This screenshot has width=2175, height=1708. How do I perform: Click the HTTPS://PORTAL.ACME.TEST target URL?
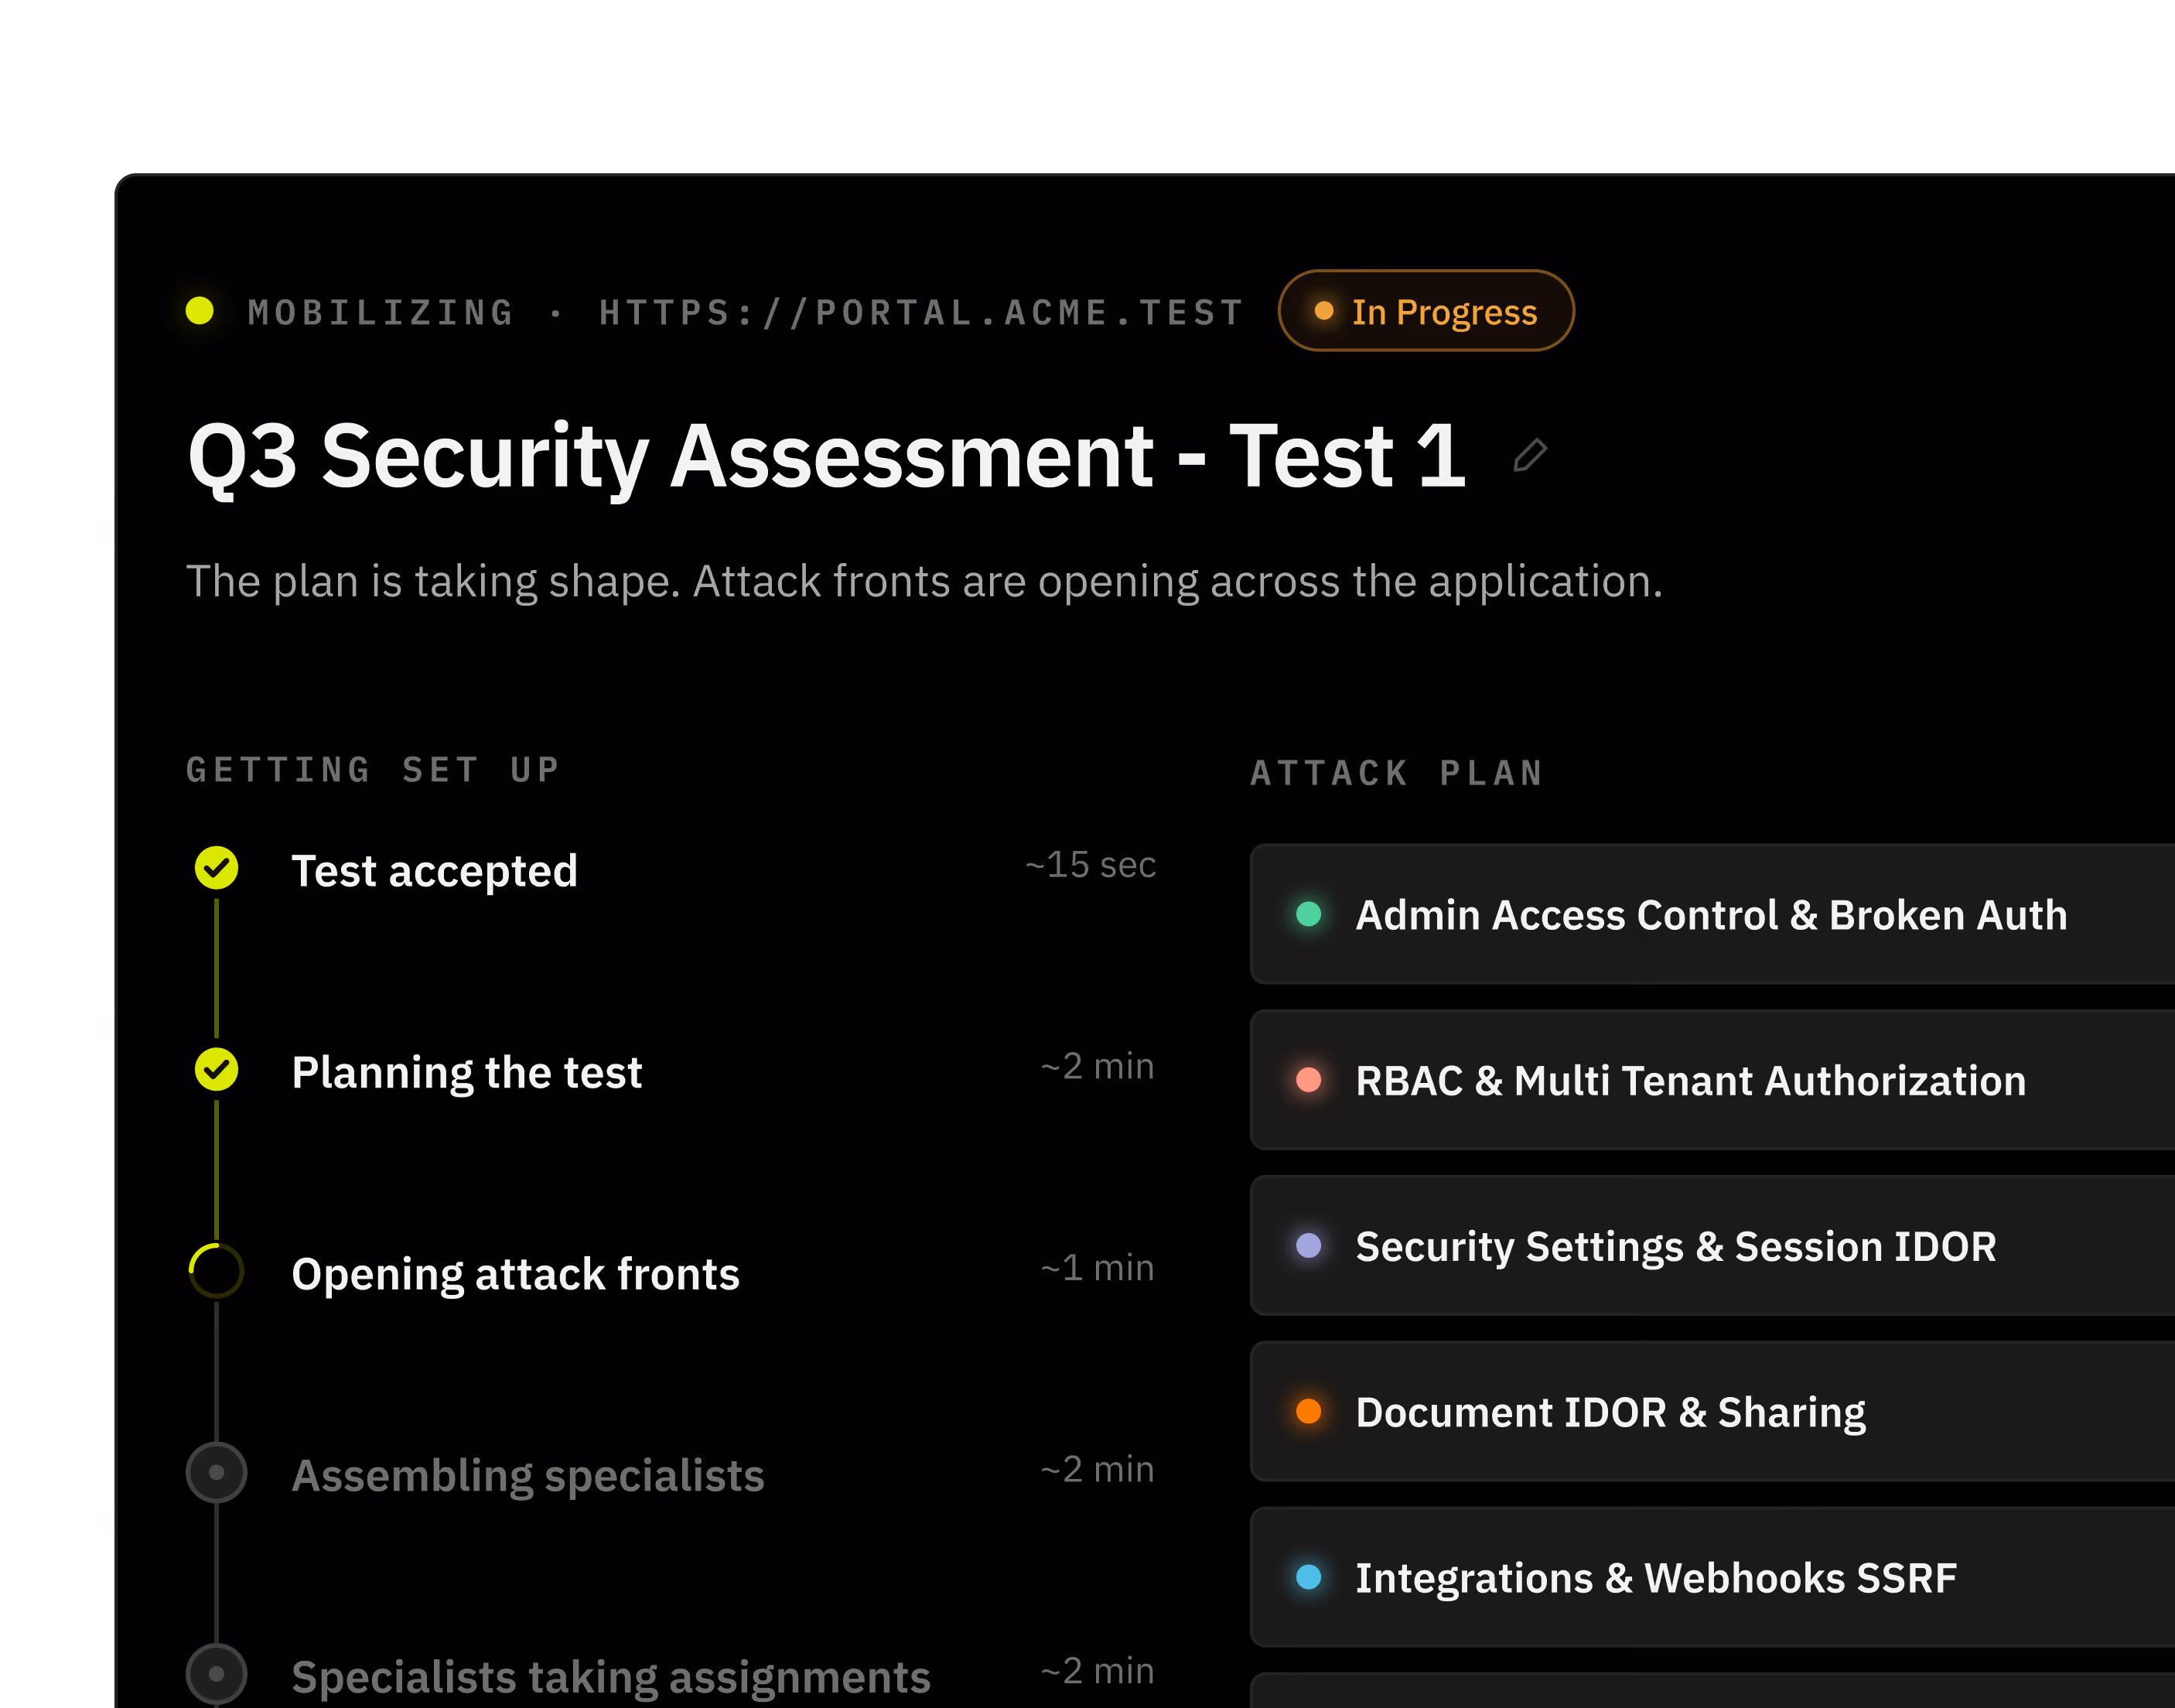(921, 313)
